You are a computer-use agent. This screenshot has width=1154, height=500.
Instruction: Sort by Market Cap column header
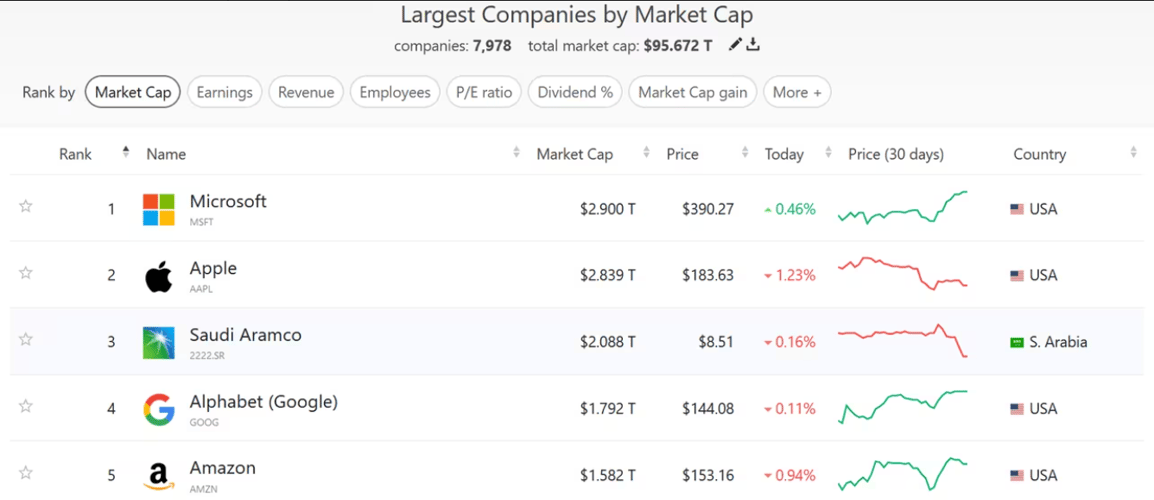point(574,154)
